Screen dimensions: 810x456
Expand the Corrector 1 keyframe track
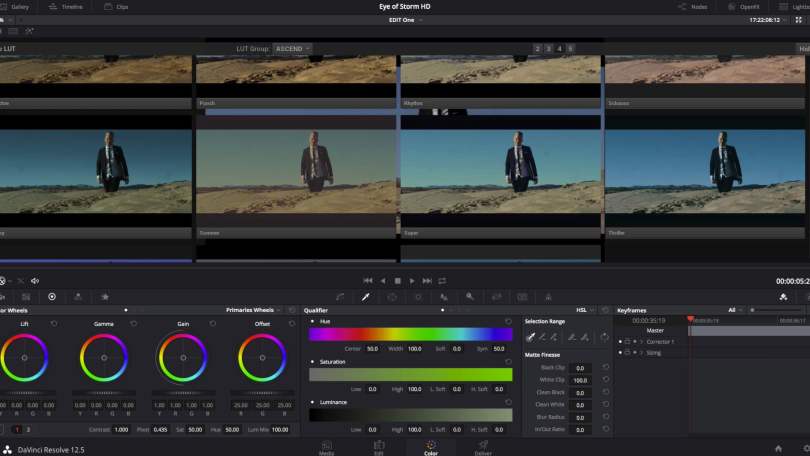pyautogui.click(x=641, y=342)
